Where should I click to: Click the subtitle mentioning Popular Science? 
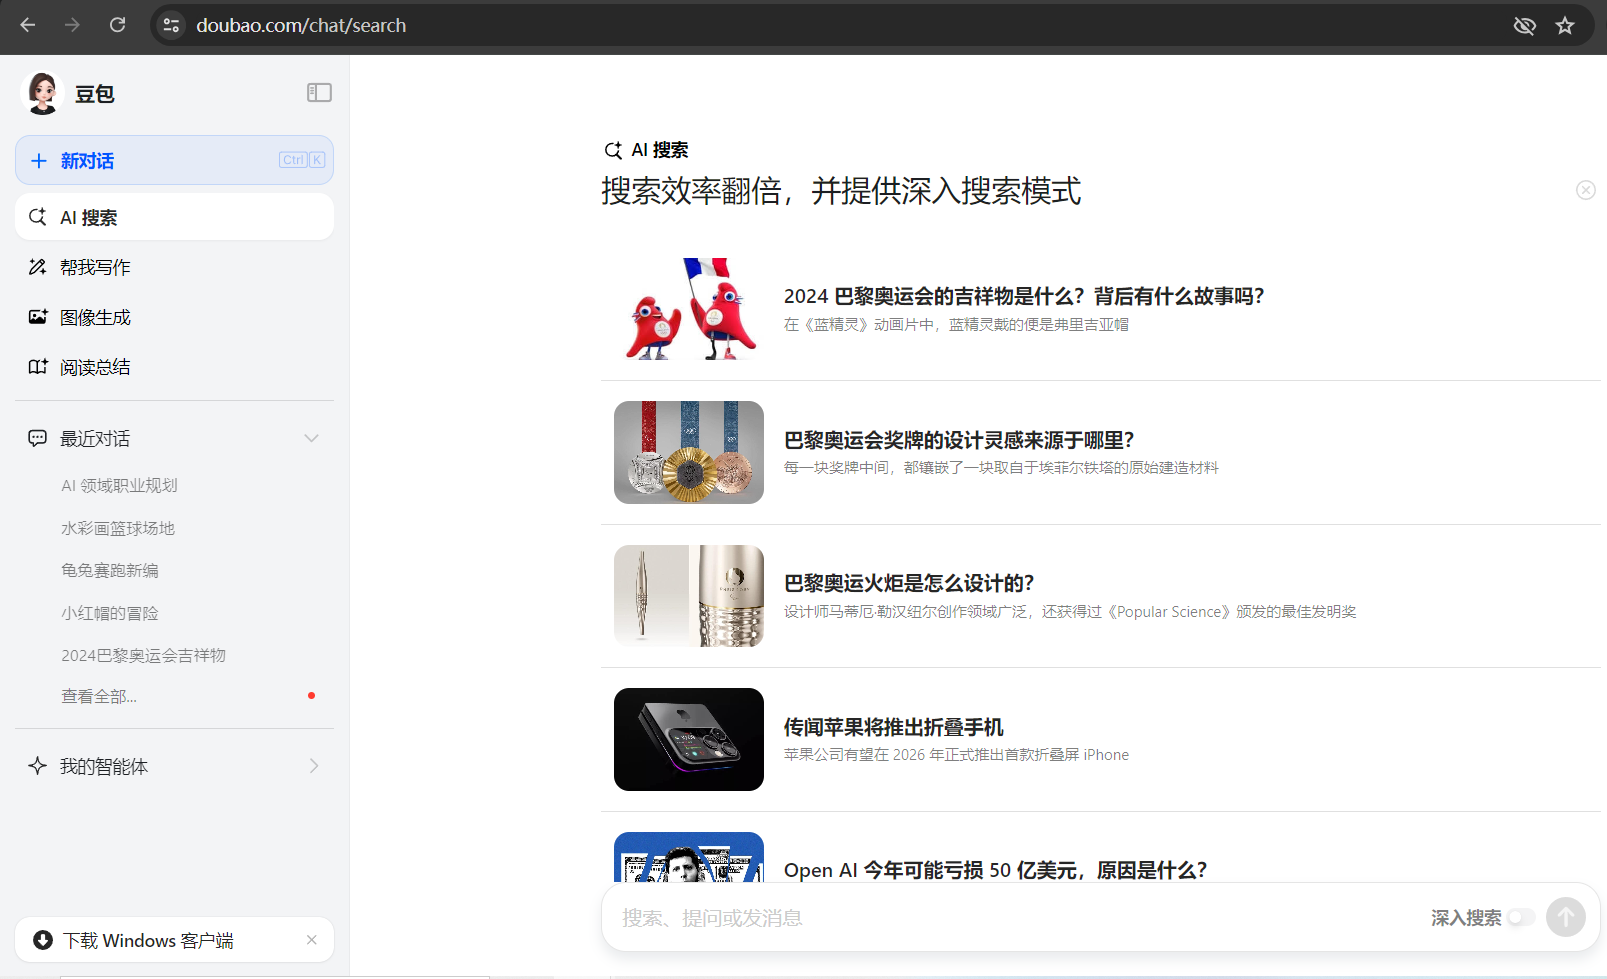(1070, 611)
